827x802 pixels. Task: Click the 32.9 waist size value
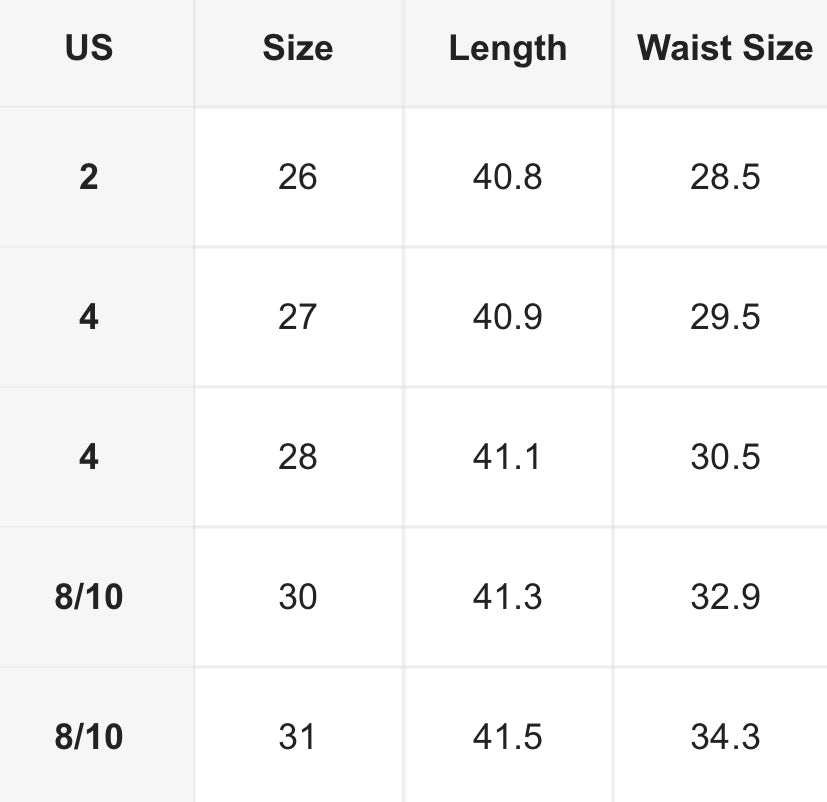pyautogui.click(x=724, y=597)
